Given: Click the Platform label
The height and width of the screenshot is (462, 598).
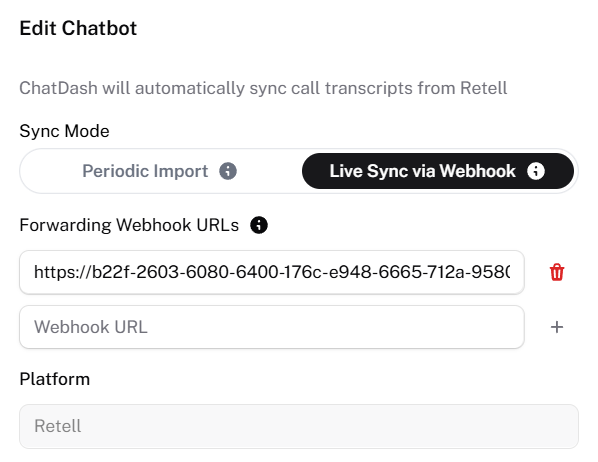Looking at the screenshot, I should tap(55, 379).
